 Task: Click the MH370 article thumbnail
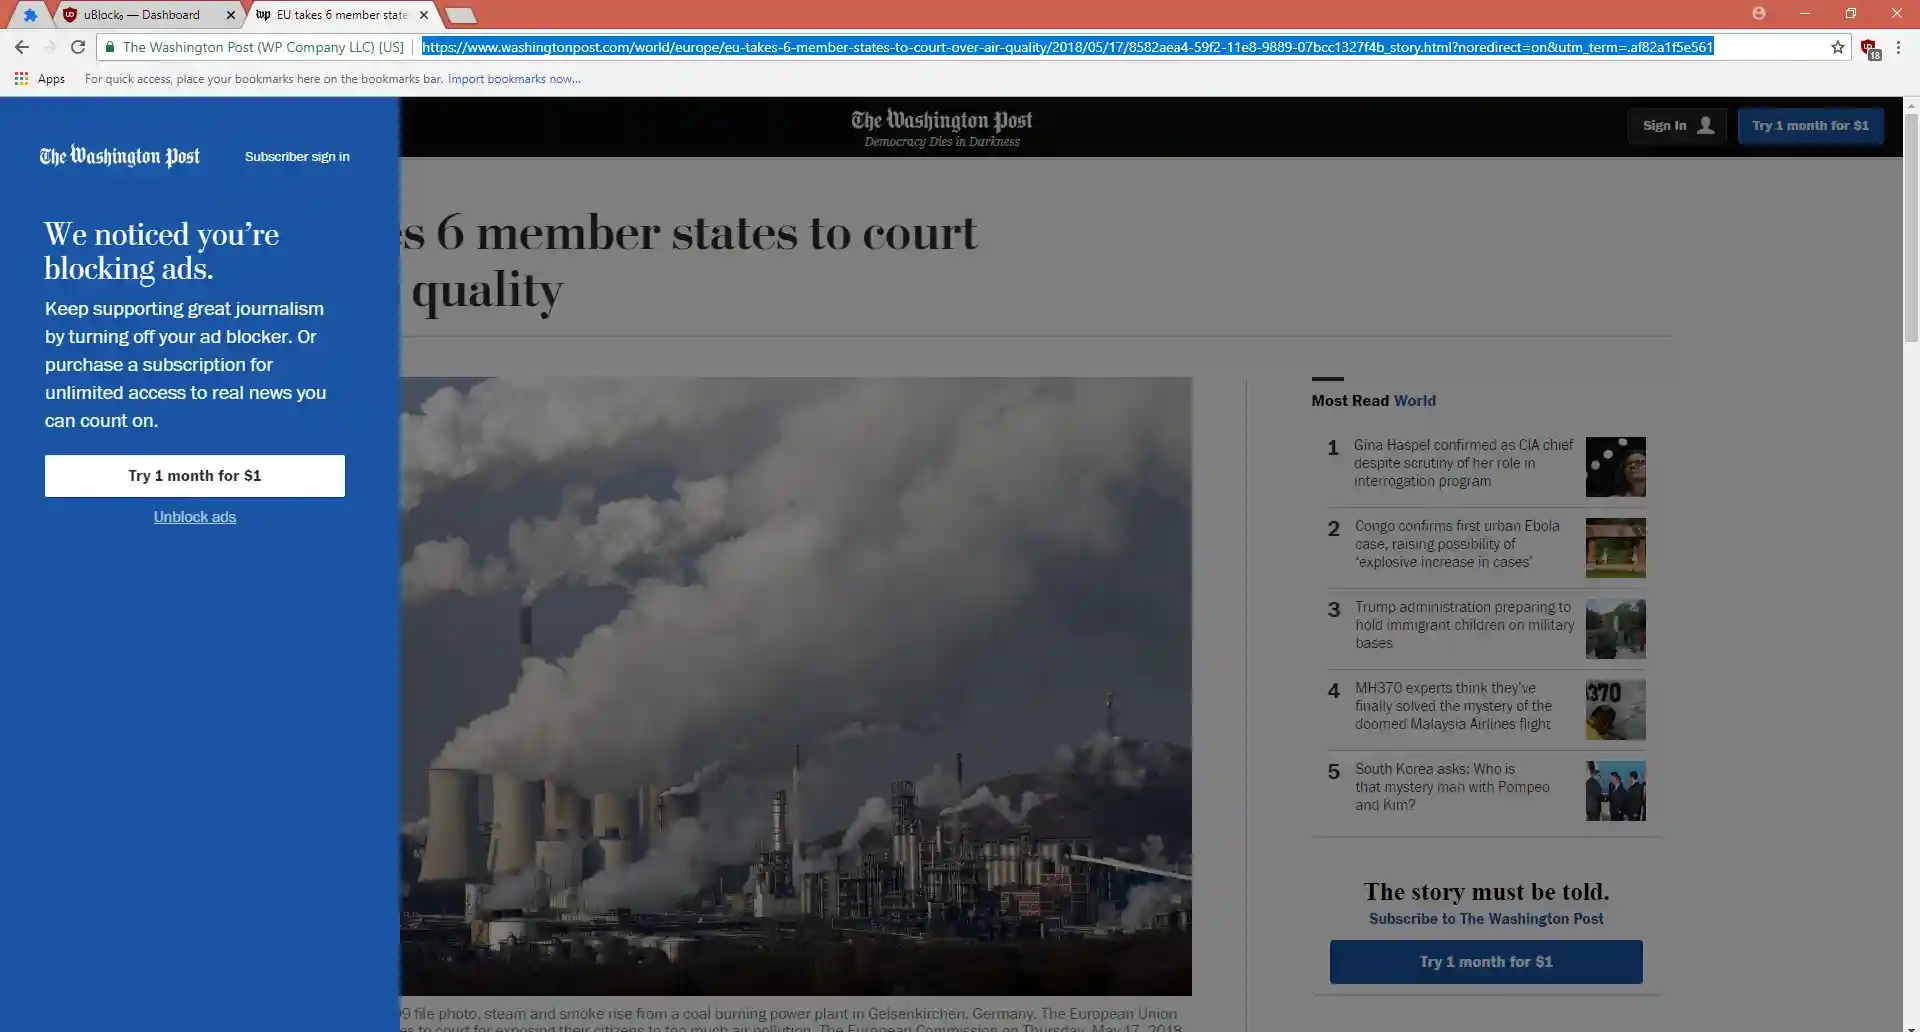1615,709
